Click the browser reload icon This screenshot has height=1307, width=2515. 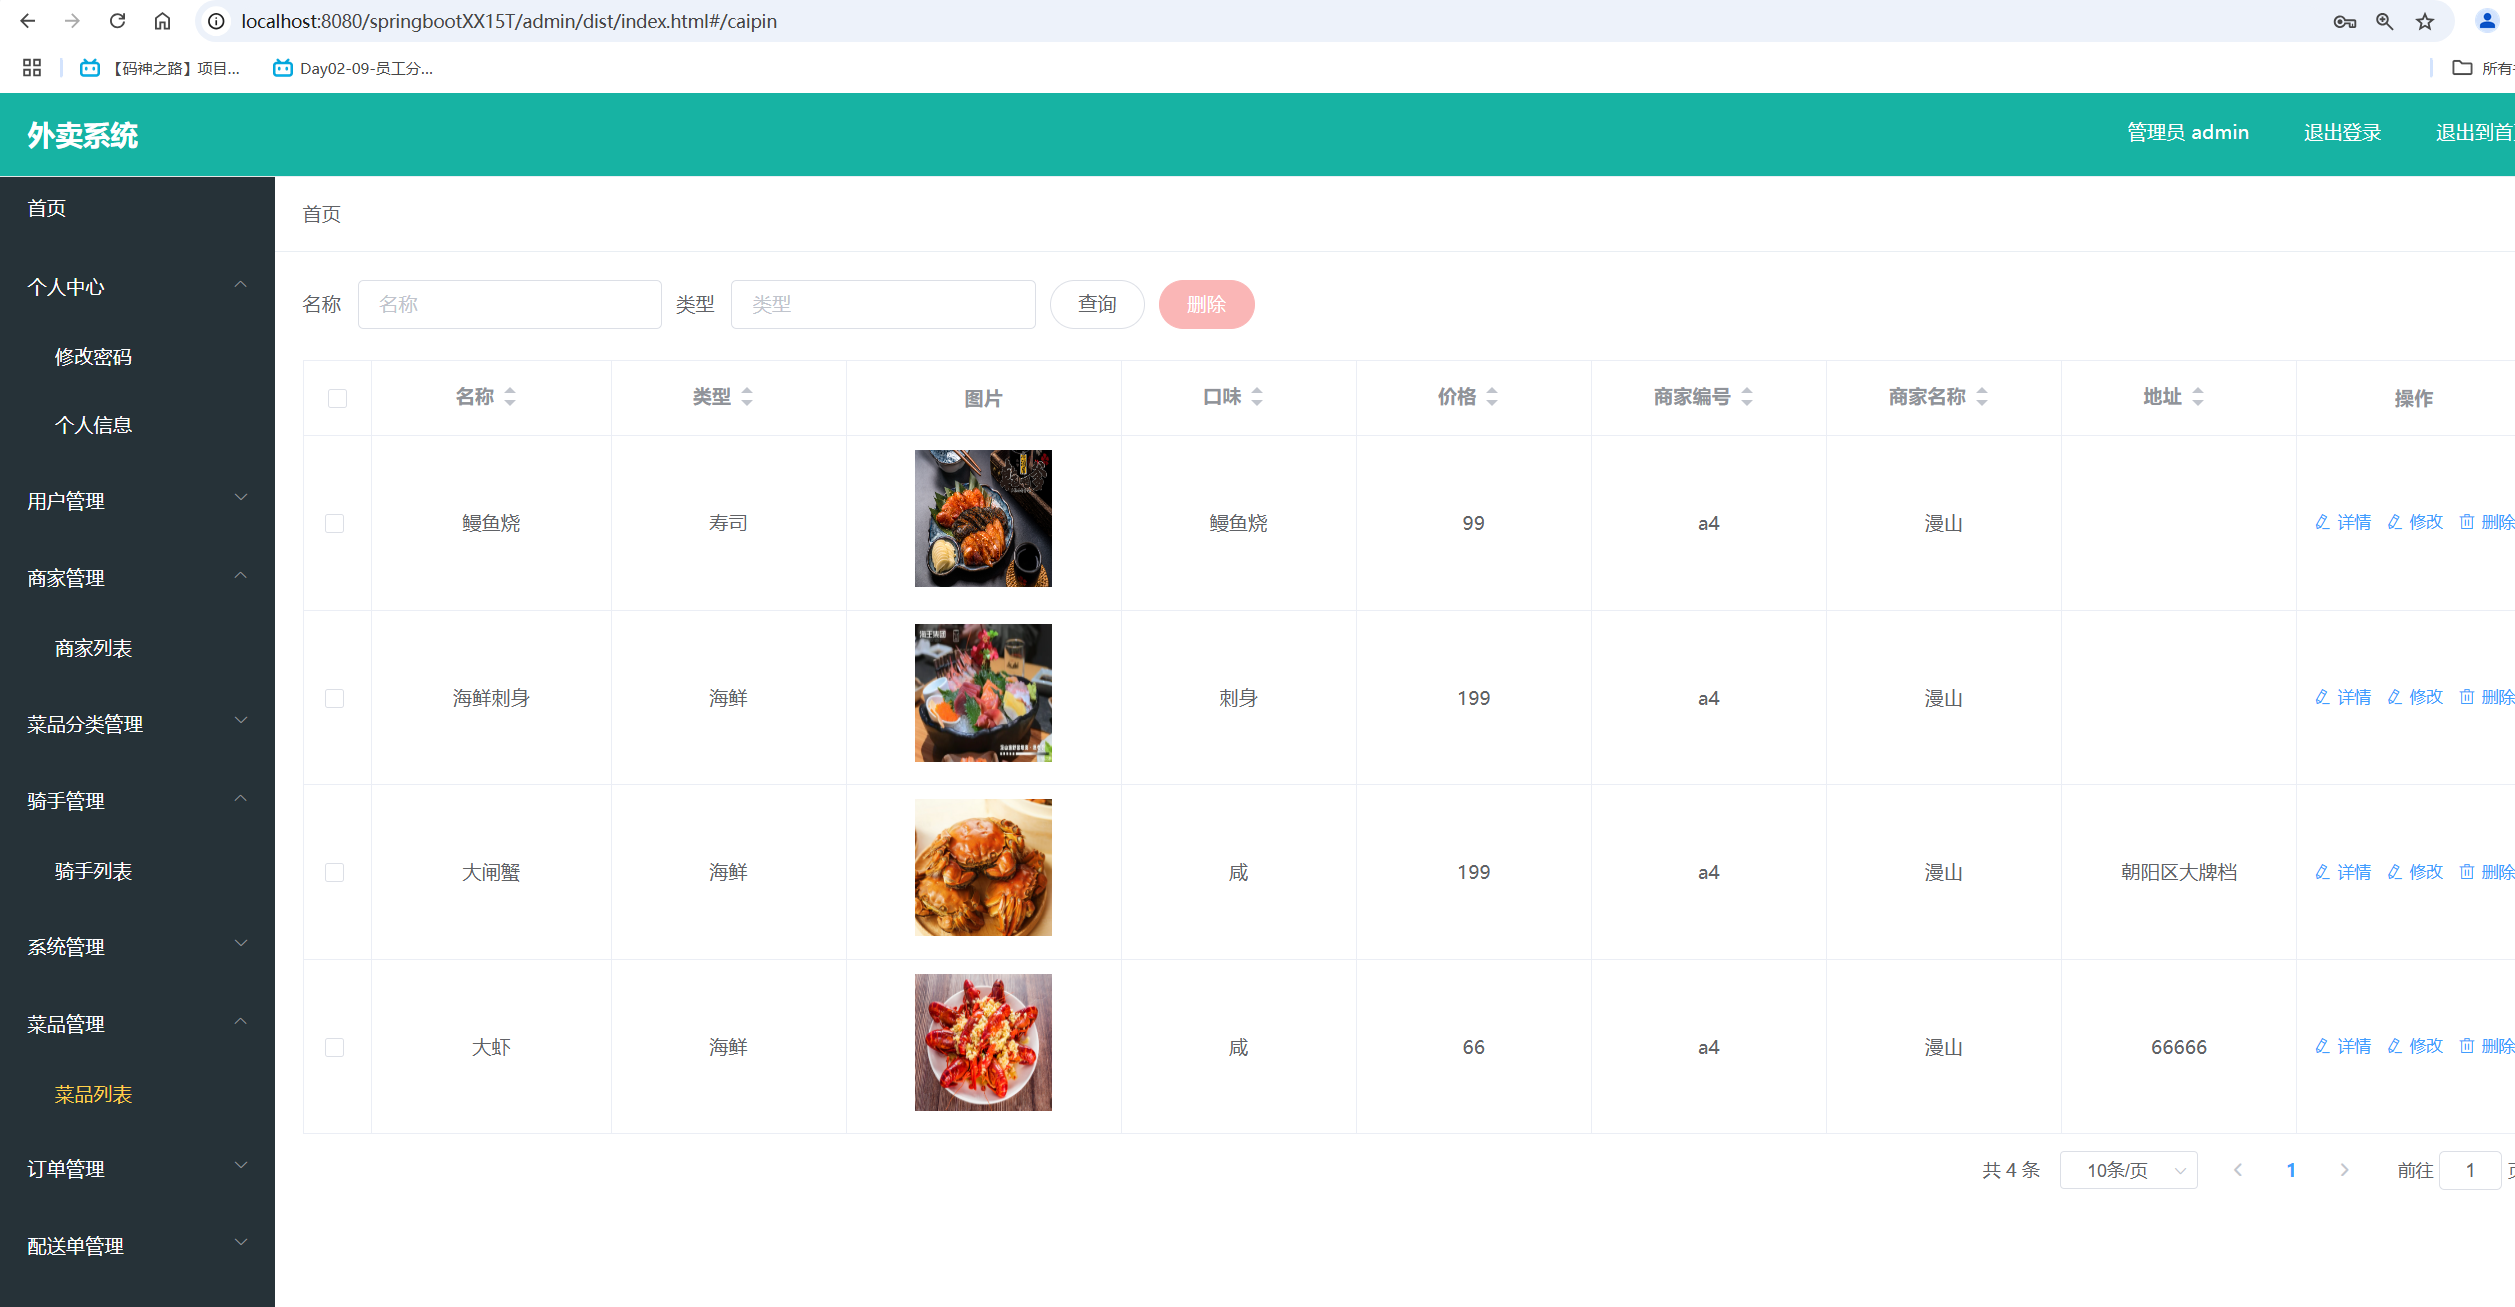(x=117, y=21)
